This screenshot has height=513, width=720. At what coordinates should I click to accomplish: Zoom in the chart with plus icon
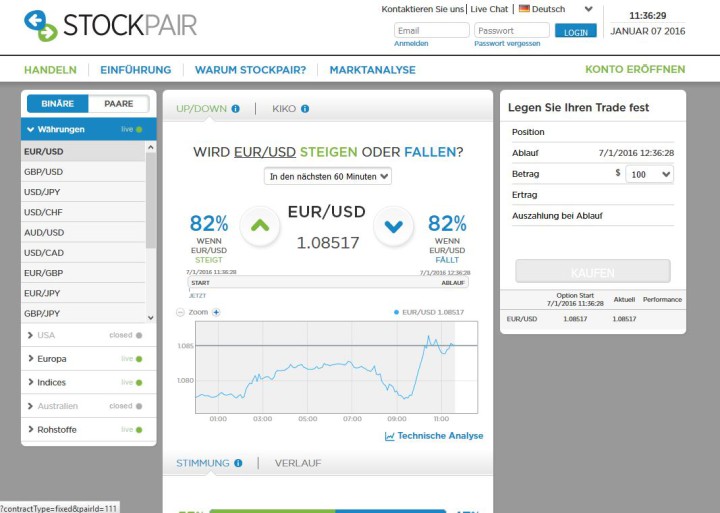tap(216, 312)
